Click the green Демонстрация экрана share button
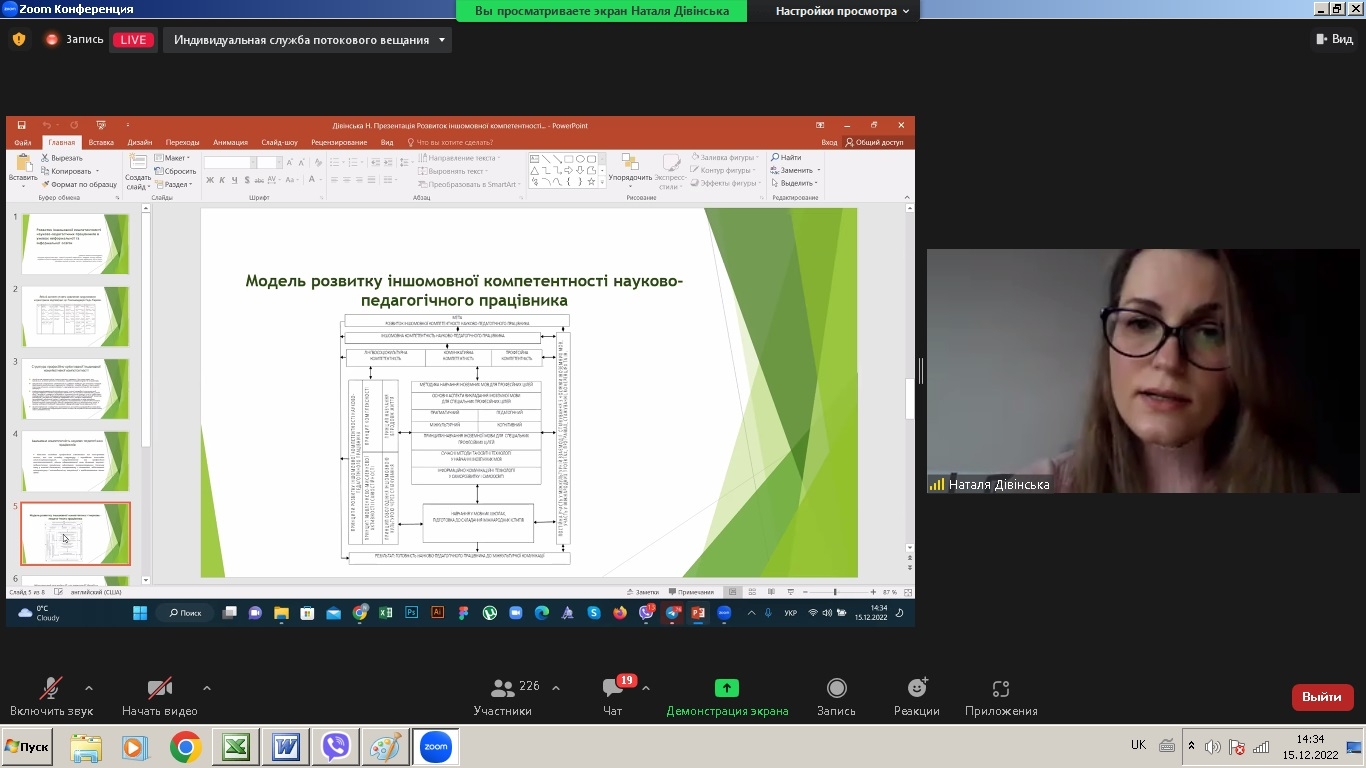 [x=727, y=696]
